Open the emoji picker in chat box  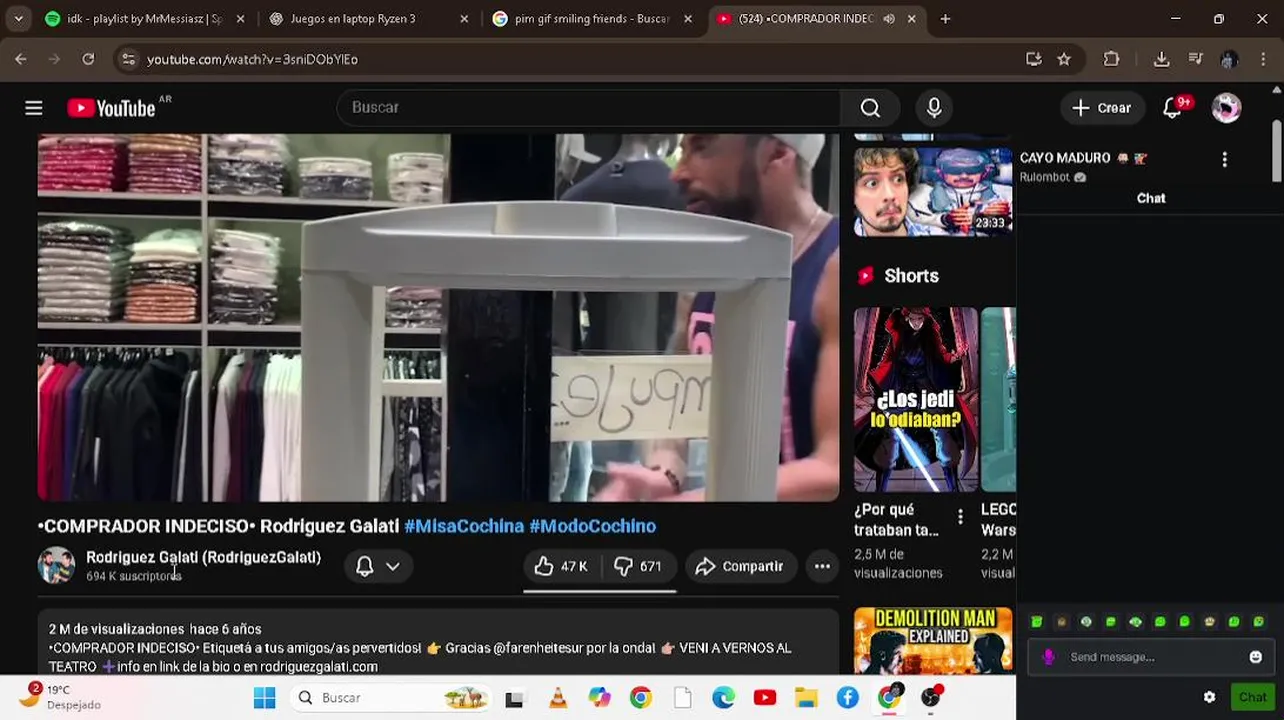click(1256, 657)
